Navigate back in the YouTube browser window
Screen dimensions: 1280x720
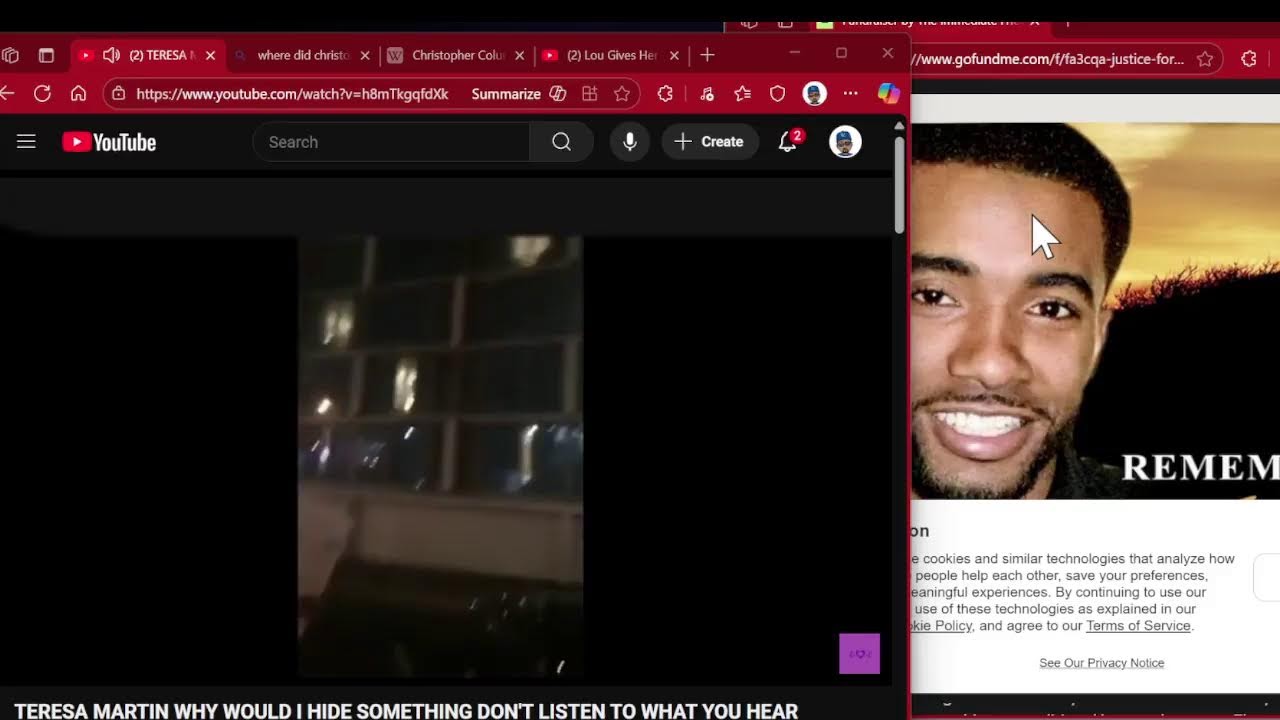pos(8,93)
